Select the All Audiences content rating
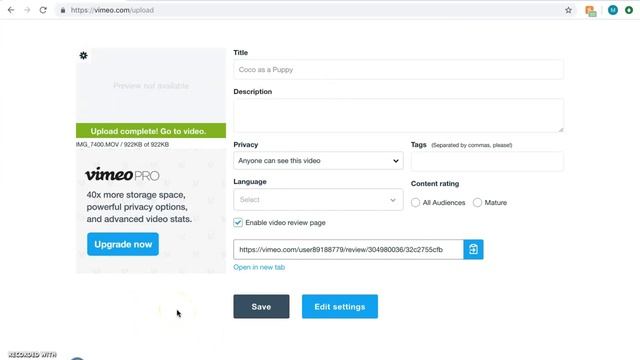Image resolution: width=640 pixels, height=360 pixels. pyautogui.click(x=416, y=202)
